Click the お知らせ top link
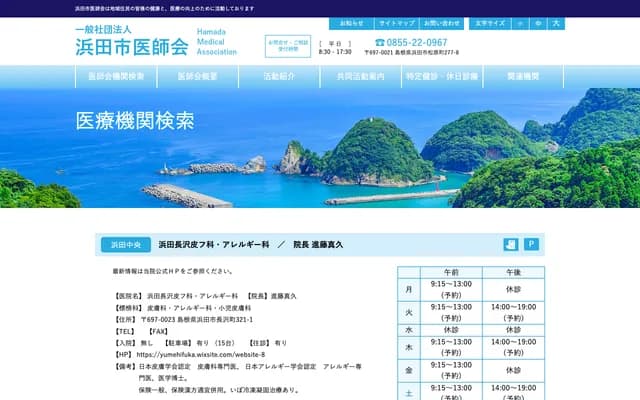 click(x=351, y=22)
